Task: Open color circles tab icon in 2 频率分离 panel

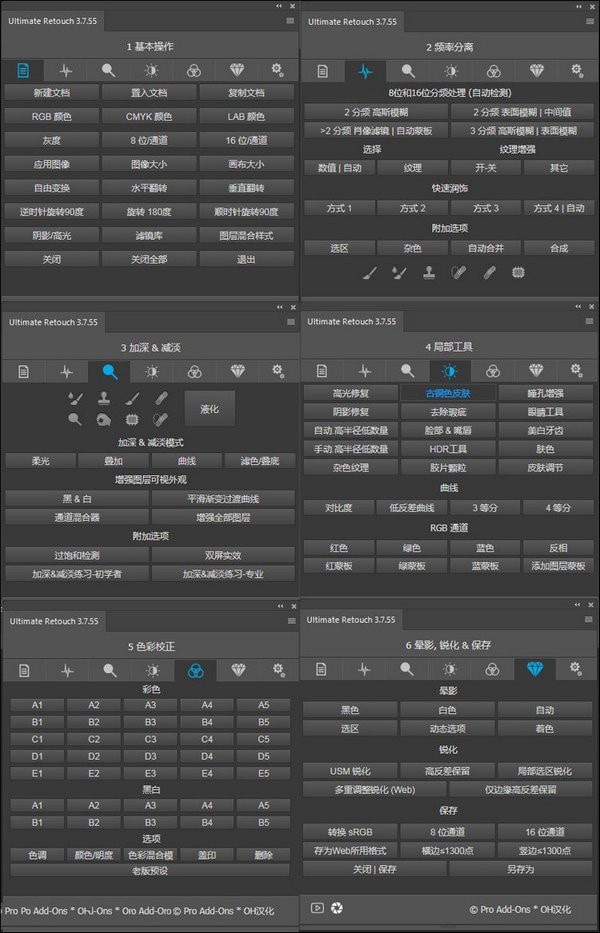Action: [x=493, y=71]
